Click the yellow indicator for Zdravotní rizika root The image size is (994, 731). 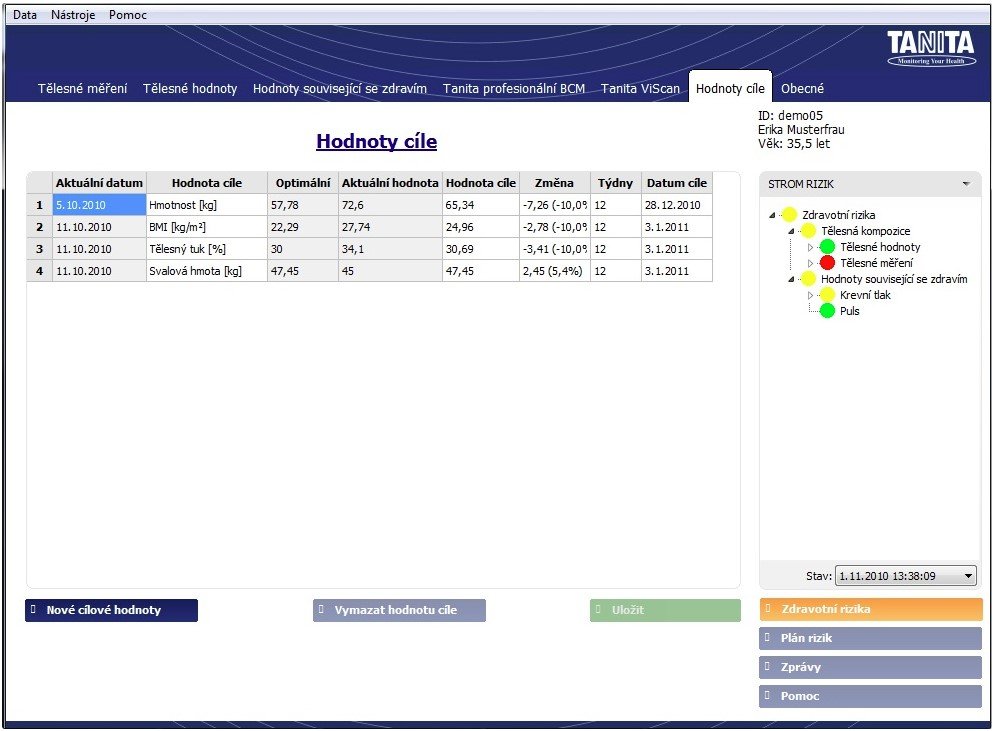(x=789, y=215)
